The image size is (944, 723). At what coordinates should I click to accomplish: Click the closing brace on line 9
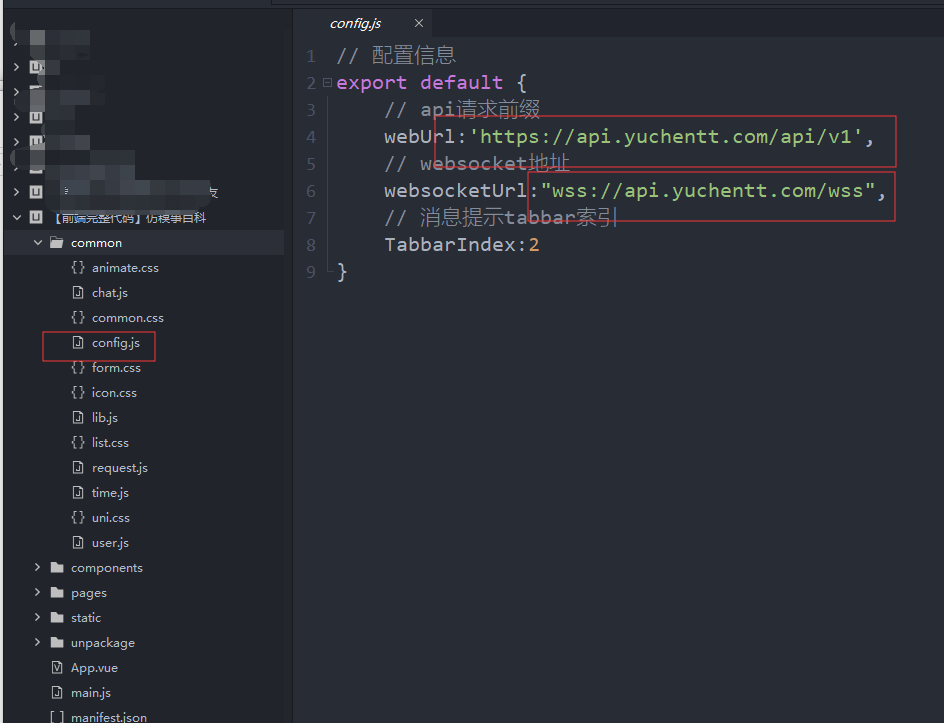click(x=342, y=272)
